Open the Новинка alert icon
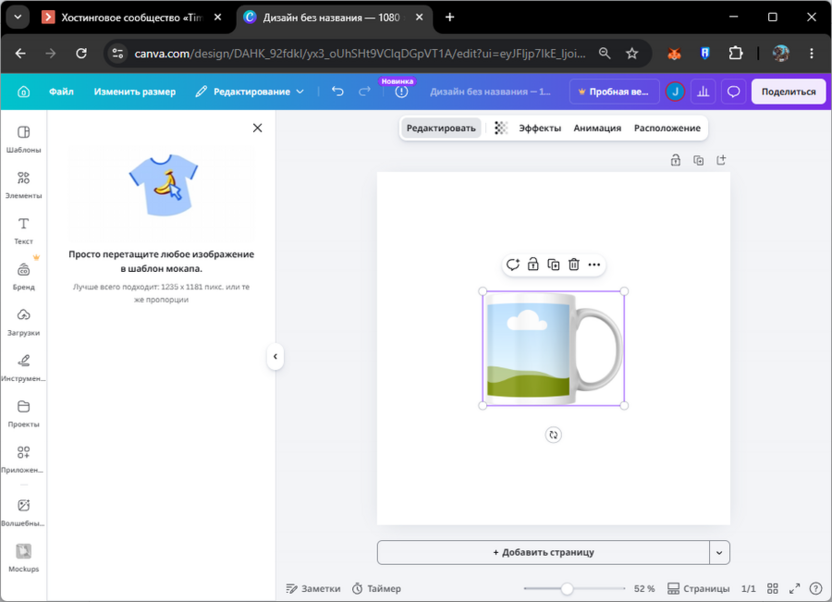The width and height of the screenshot is (832, 602). [x=402, y=92]
